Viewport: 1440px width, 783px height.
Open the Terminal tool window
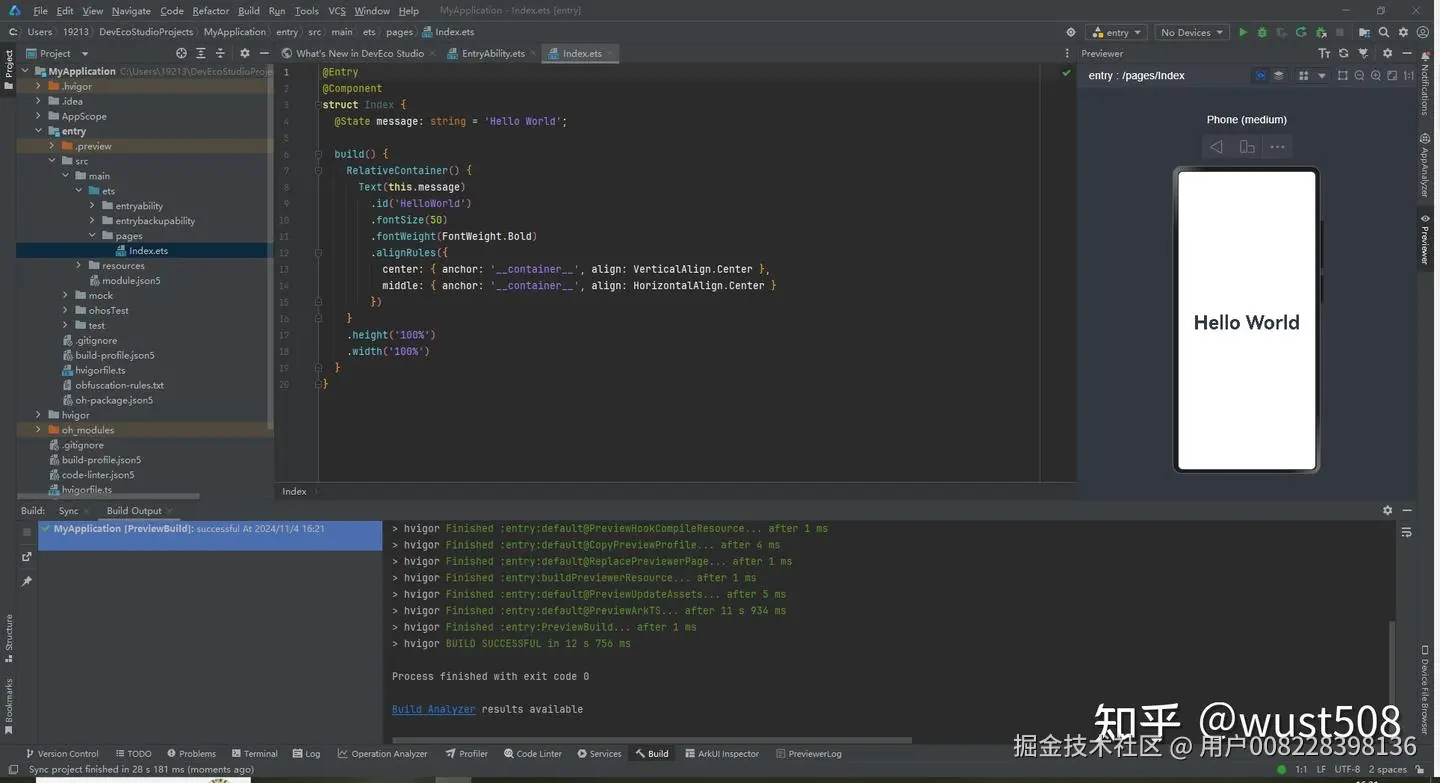(254, 753)
